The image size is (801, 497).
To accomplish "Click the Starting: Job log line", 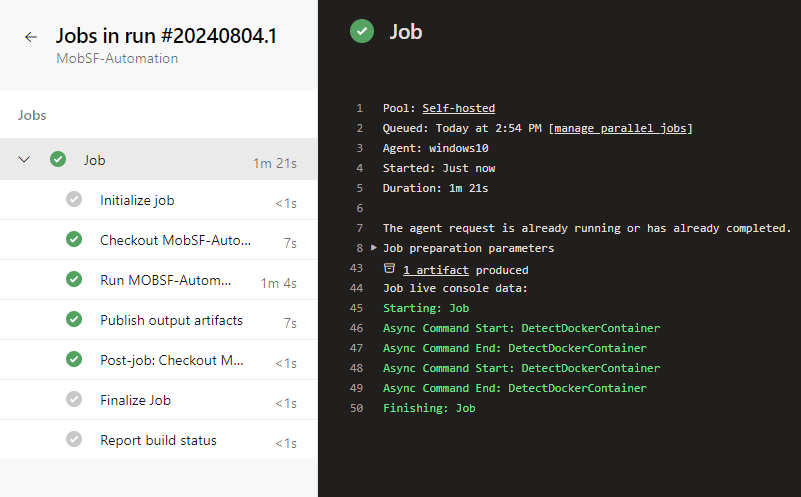I will [426, 308].
